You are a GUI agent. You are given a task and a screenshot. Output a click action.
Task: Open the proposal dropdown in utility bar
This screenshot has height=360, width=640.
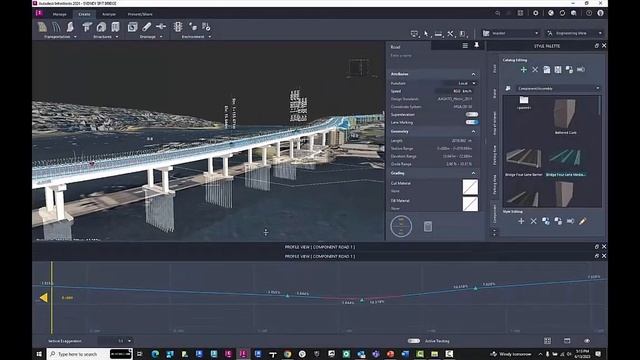tap(511, 33)
